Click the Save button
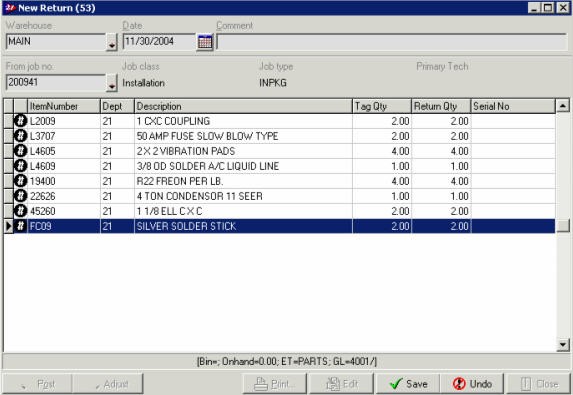The height and width of the screenshot is (395, 573). coord(408,384)
